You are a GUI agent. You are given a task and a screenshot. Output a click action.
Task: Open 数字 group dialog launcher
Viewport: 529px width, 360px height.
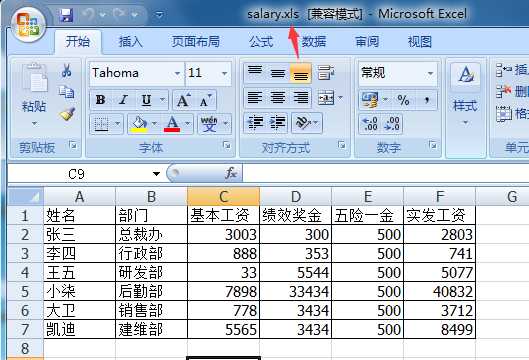coord(433,145)
